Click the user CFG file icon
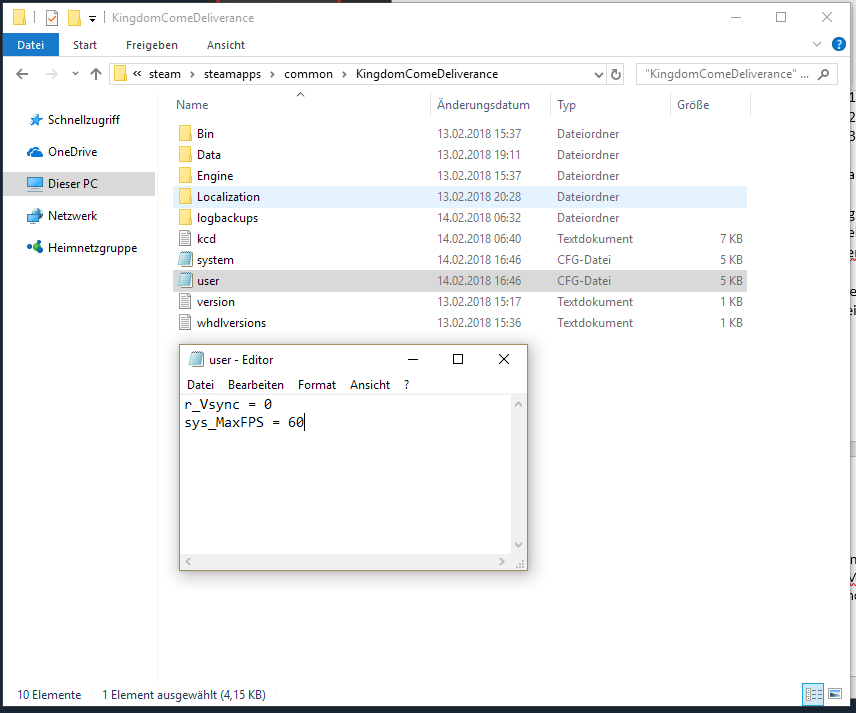This screenshot has height=713, width=856. click(186, 281)
